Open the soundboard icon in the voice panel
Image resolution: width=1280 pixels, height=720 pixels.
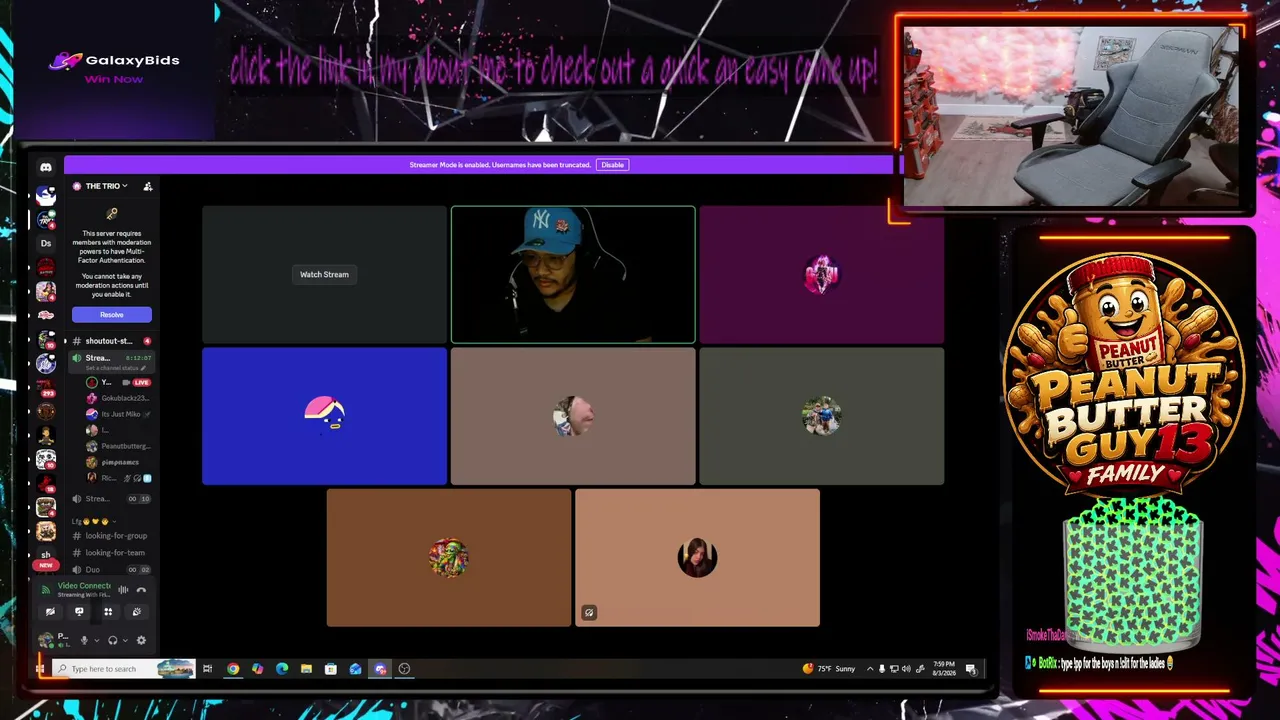click(x=137, y=612)
